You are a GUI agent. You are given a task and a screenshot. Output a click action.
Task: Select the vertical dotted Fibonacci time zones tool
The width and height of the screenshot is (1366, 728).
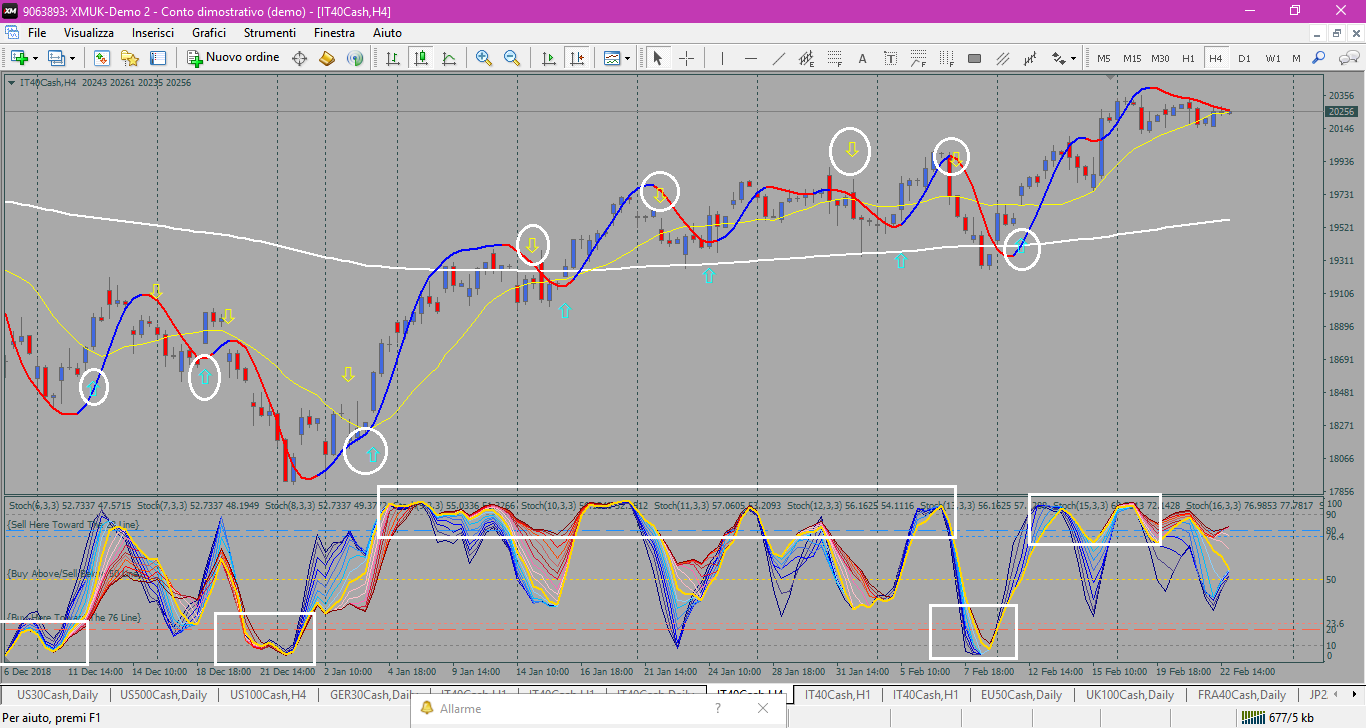(x=946, y=58)
